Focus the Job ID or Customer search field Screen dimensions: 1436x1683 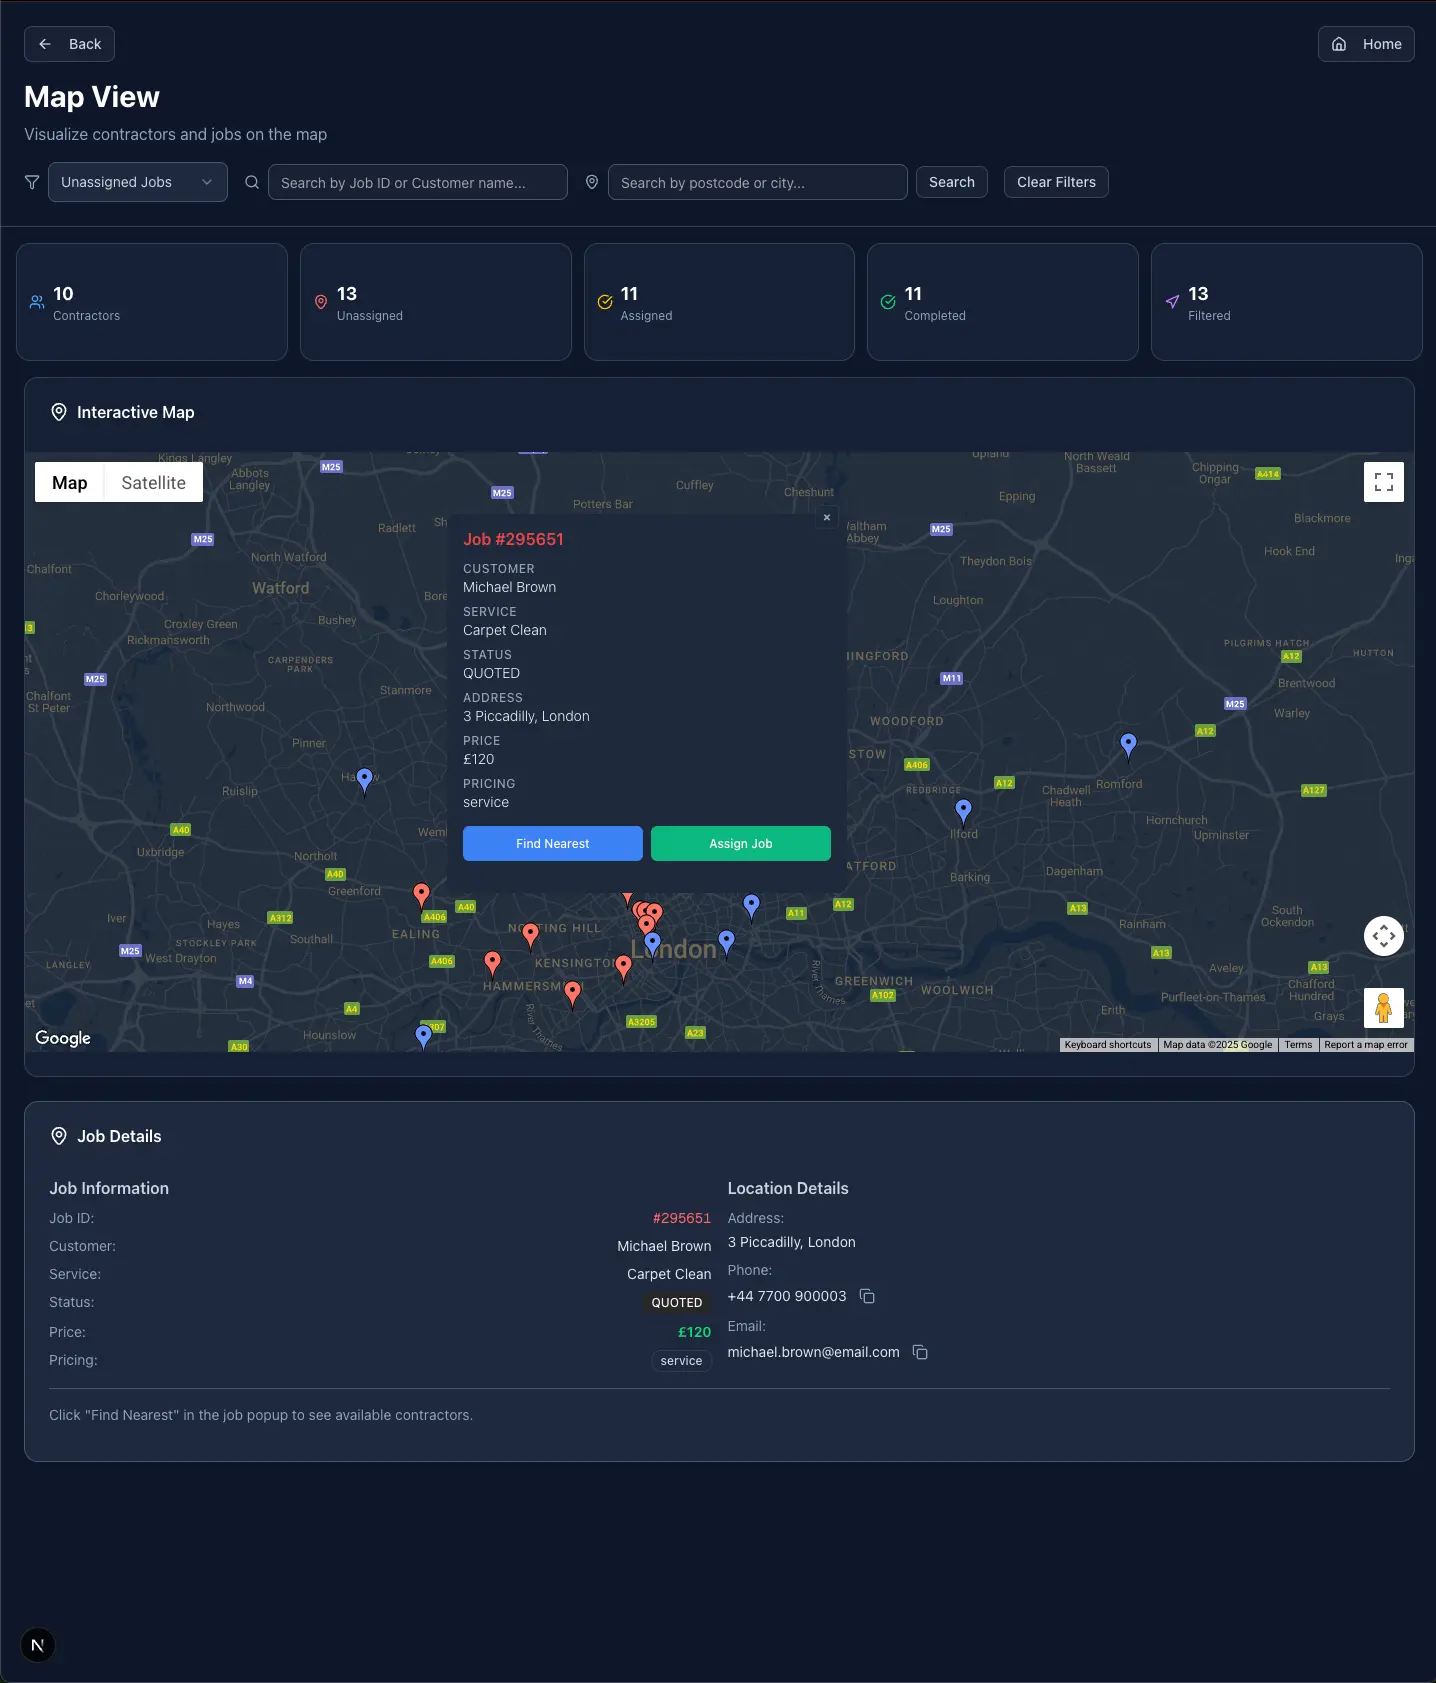pyautogui.click(x=418, y=182)
